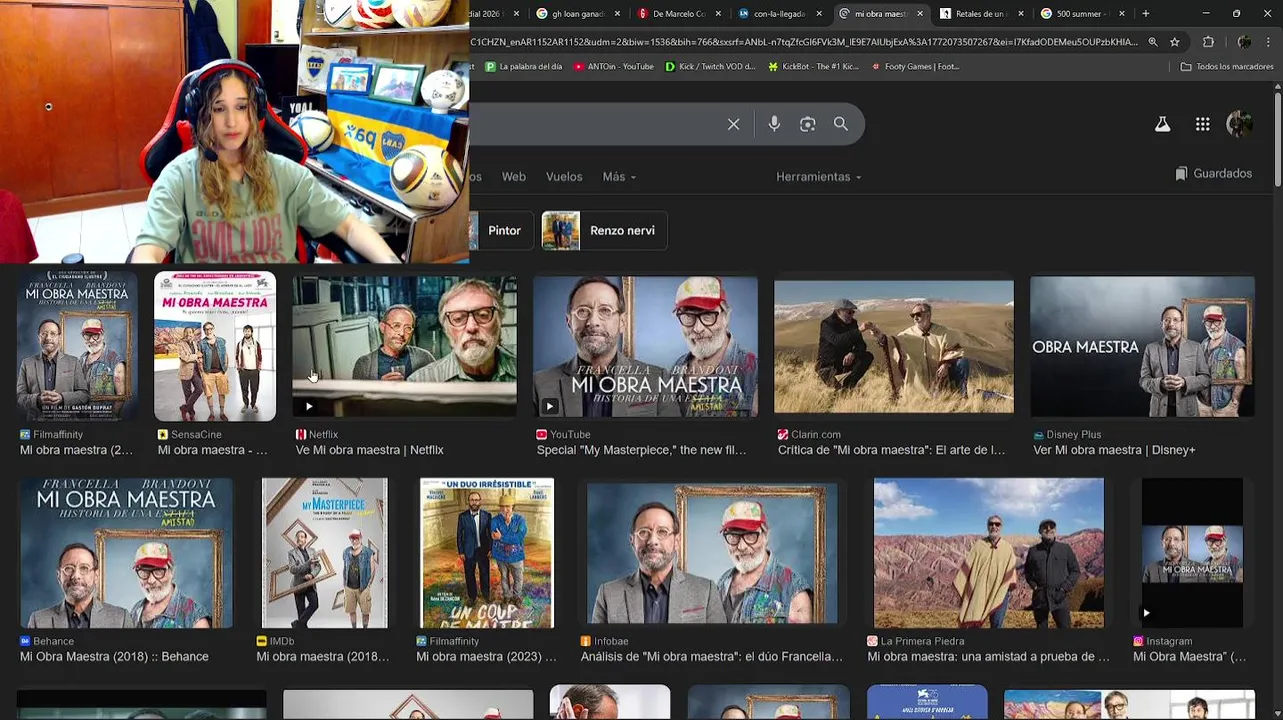The width and height of the screenshot is (1283, 720).
Task: Open the Behance 'Mi Obra Maestra (2018)' image
Action: pos(126,553)
